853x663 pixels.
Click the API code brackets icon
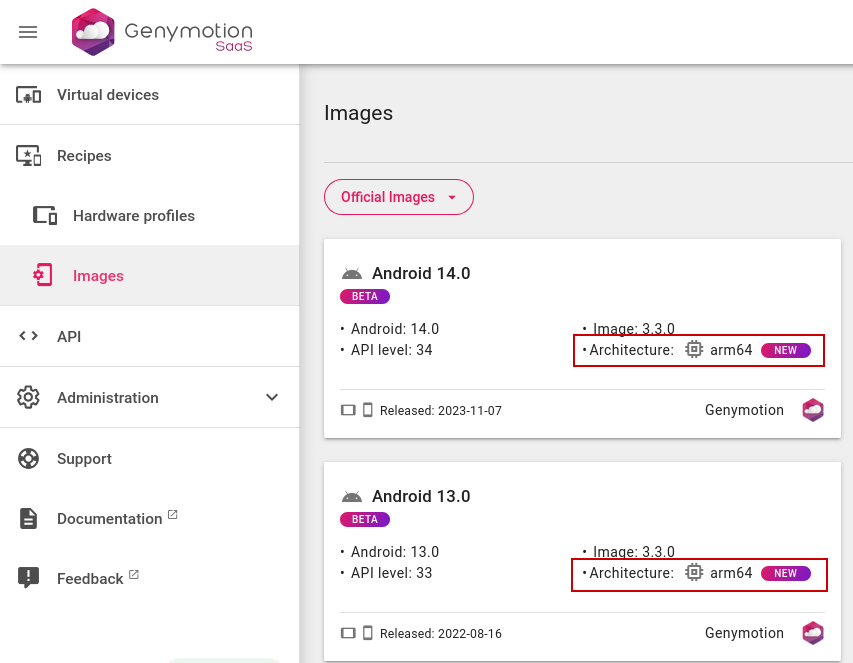coord(28,337)
